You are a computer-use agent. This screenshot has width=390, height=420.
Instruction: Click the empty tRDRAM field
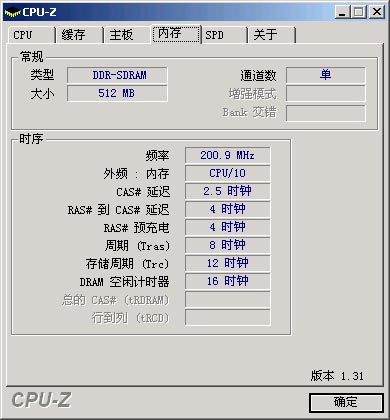(x=227, y=300)
